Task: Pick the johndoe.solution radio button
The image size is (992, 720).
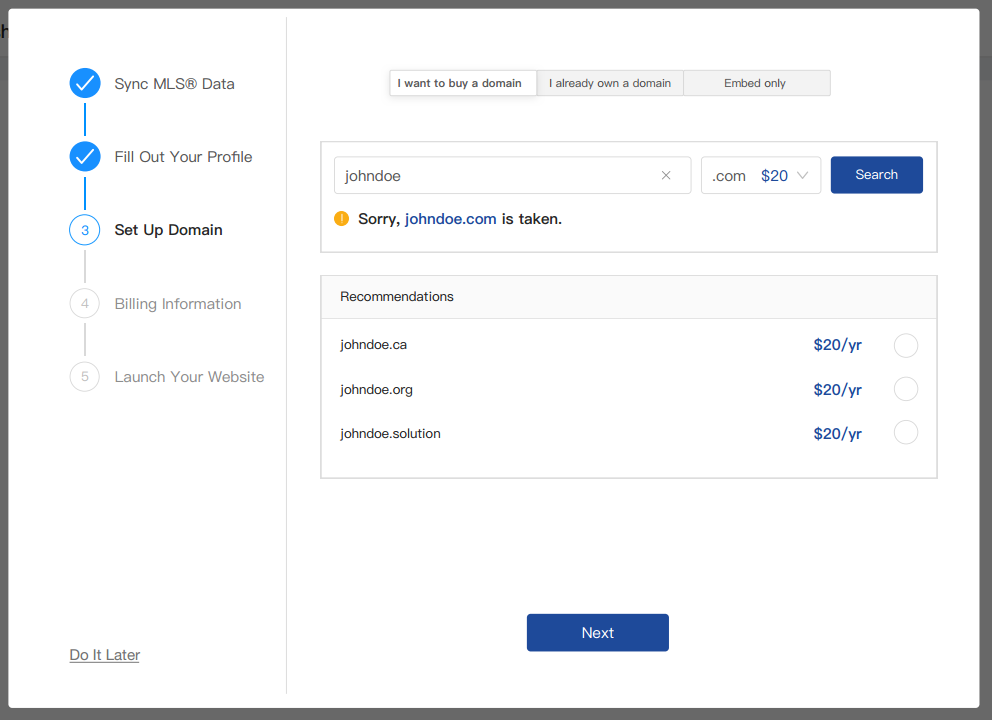Action: tap(905, 433)
